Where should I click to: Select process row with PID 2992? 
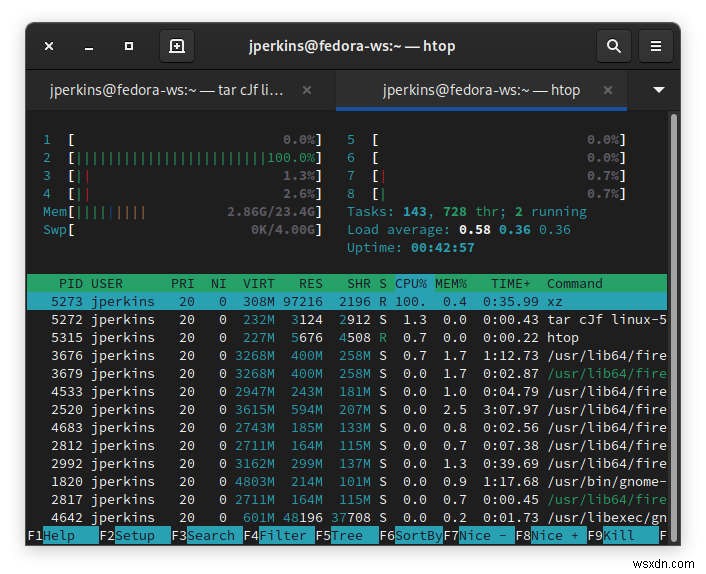pyautogui.click(x=347, y=463)
